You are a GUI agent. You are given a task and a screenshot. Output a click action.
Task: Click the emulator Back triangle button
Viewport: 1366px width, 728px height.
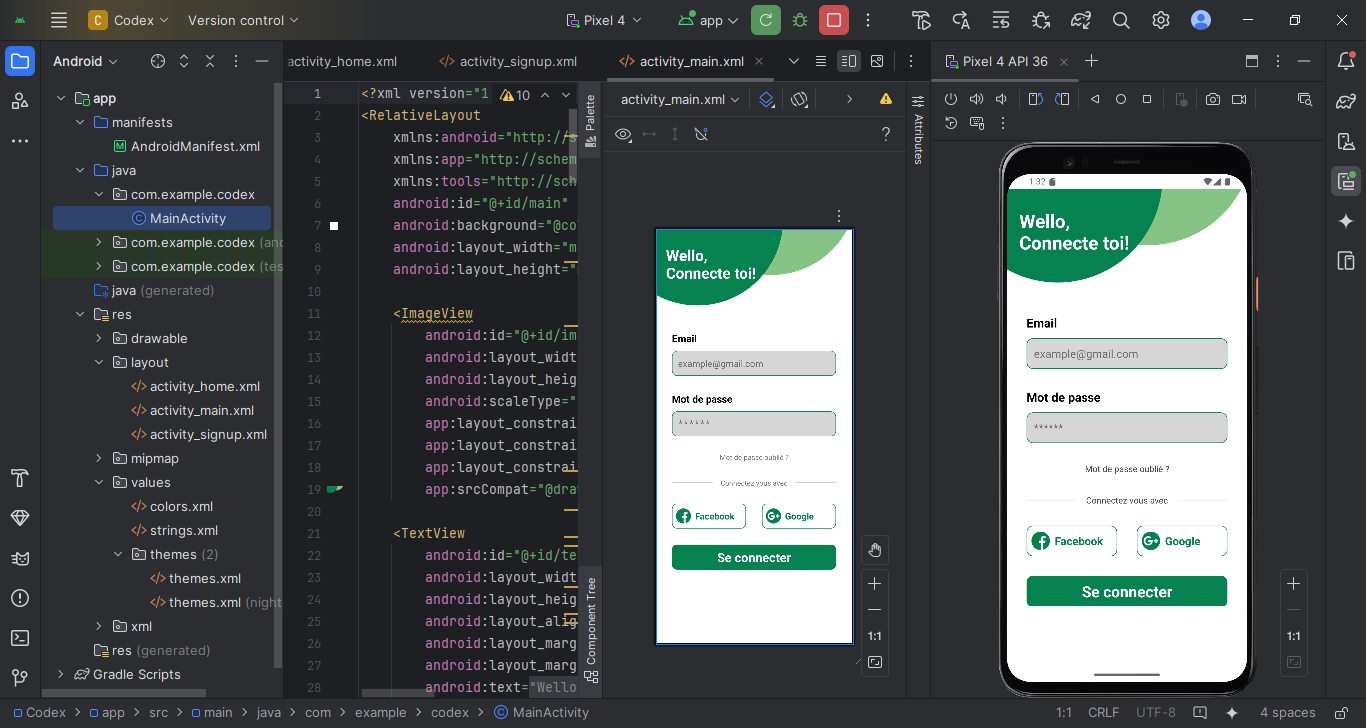[x=1095, y=99]
